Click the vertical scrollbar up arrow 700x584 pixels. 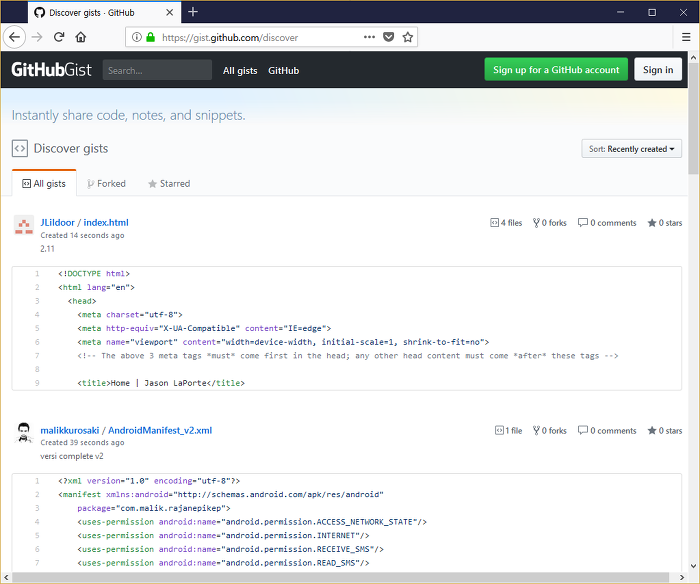pyautogui.click(x=693, y=58)
